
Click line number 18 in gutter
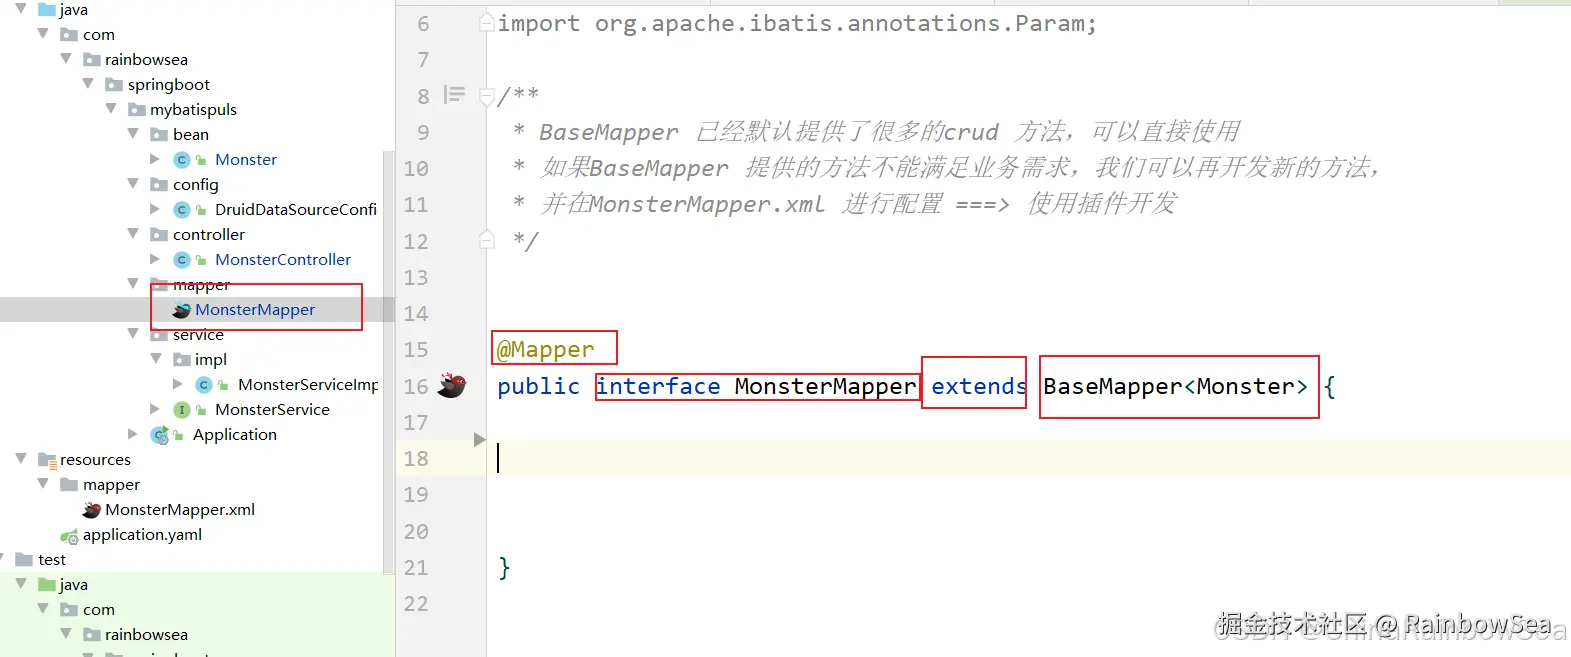pyautogui.click(x=416, y=458)
